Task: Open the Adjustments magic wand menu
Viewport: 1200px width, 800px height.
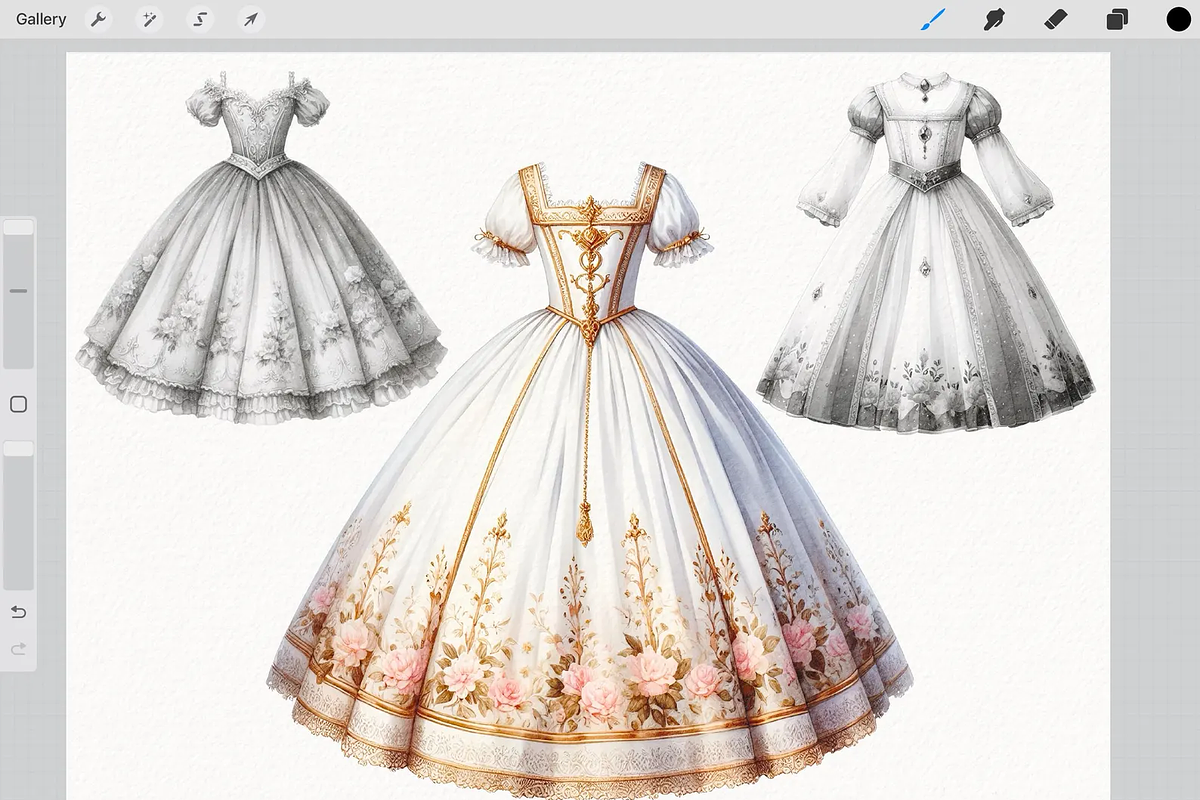Action: [150, 19]
